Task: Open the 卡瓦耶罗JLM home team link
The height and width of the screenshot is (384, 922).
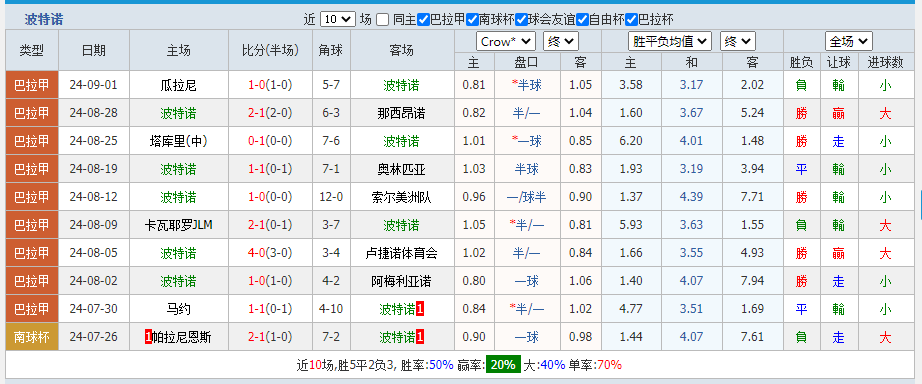Action: click(x=179, y=225)
